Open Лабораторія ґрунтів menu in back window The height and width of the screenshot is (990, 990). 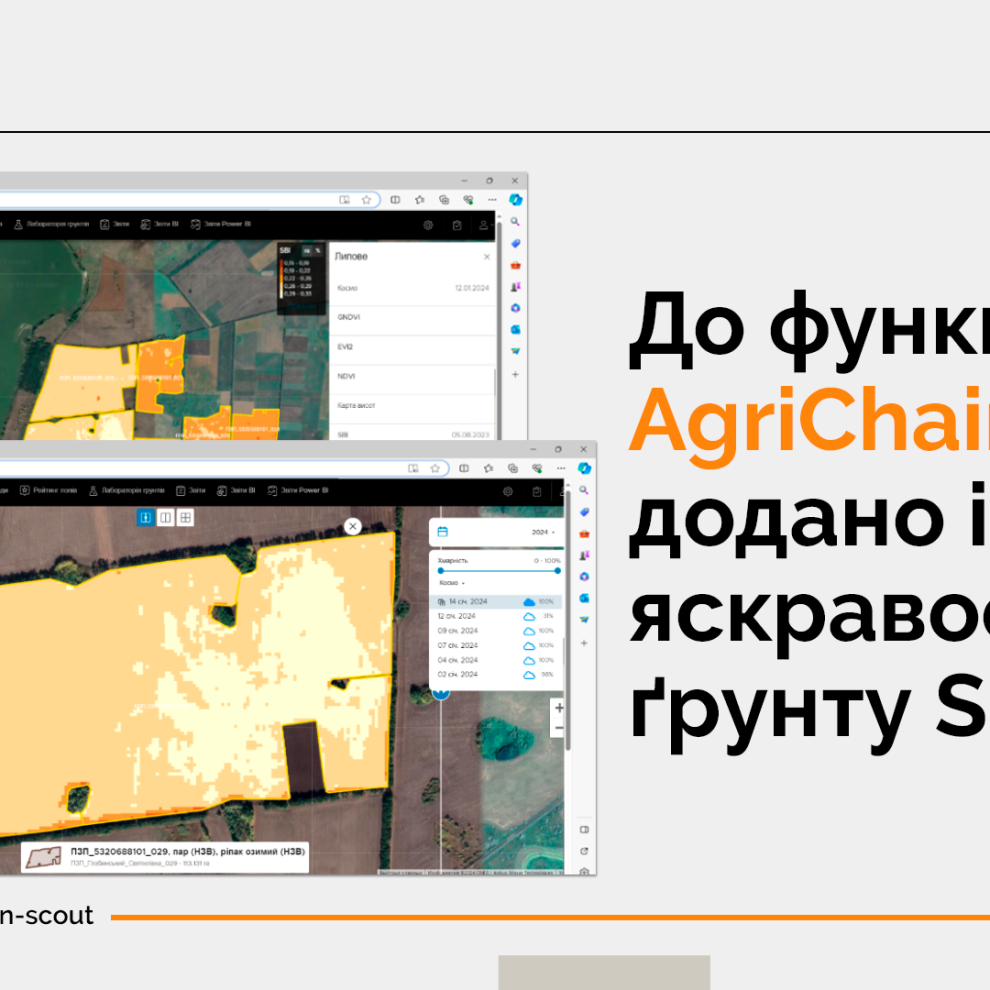click(x=52, y=224)
